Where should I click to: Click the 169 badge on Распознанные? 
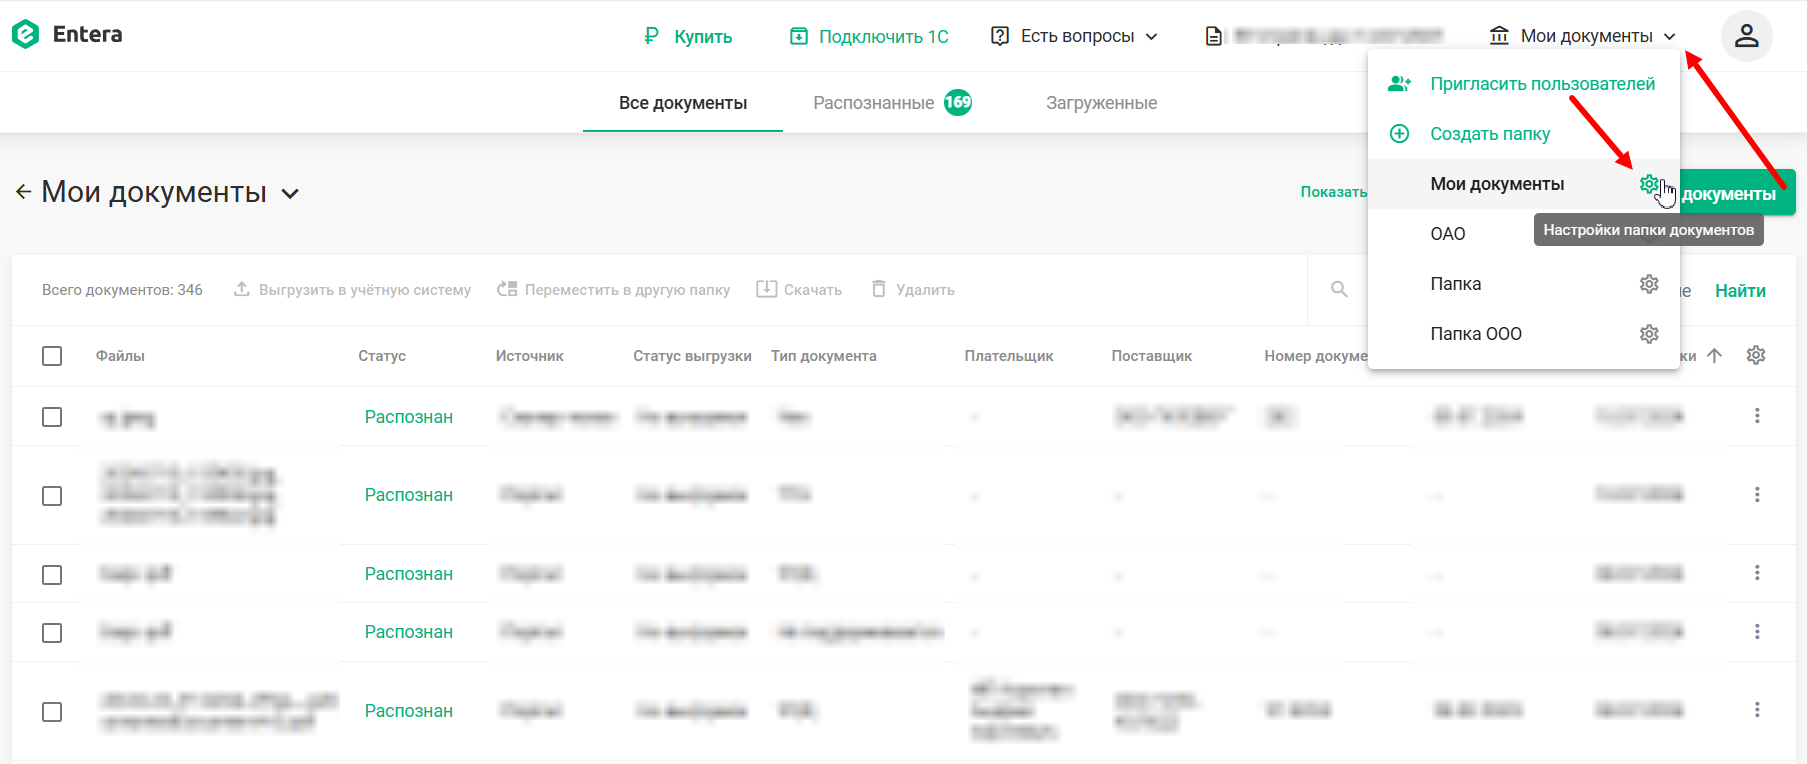(x=958, y=102)
